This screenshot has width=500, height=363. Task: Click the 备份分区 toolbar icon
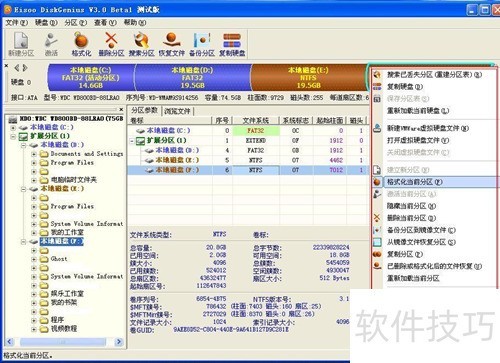(202, 44)
